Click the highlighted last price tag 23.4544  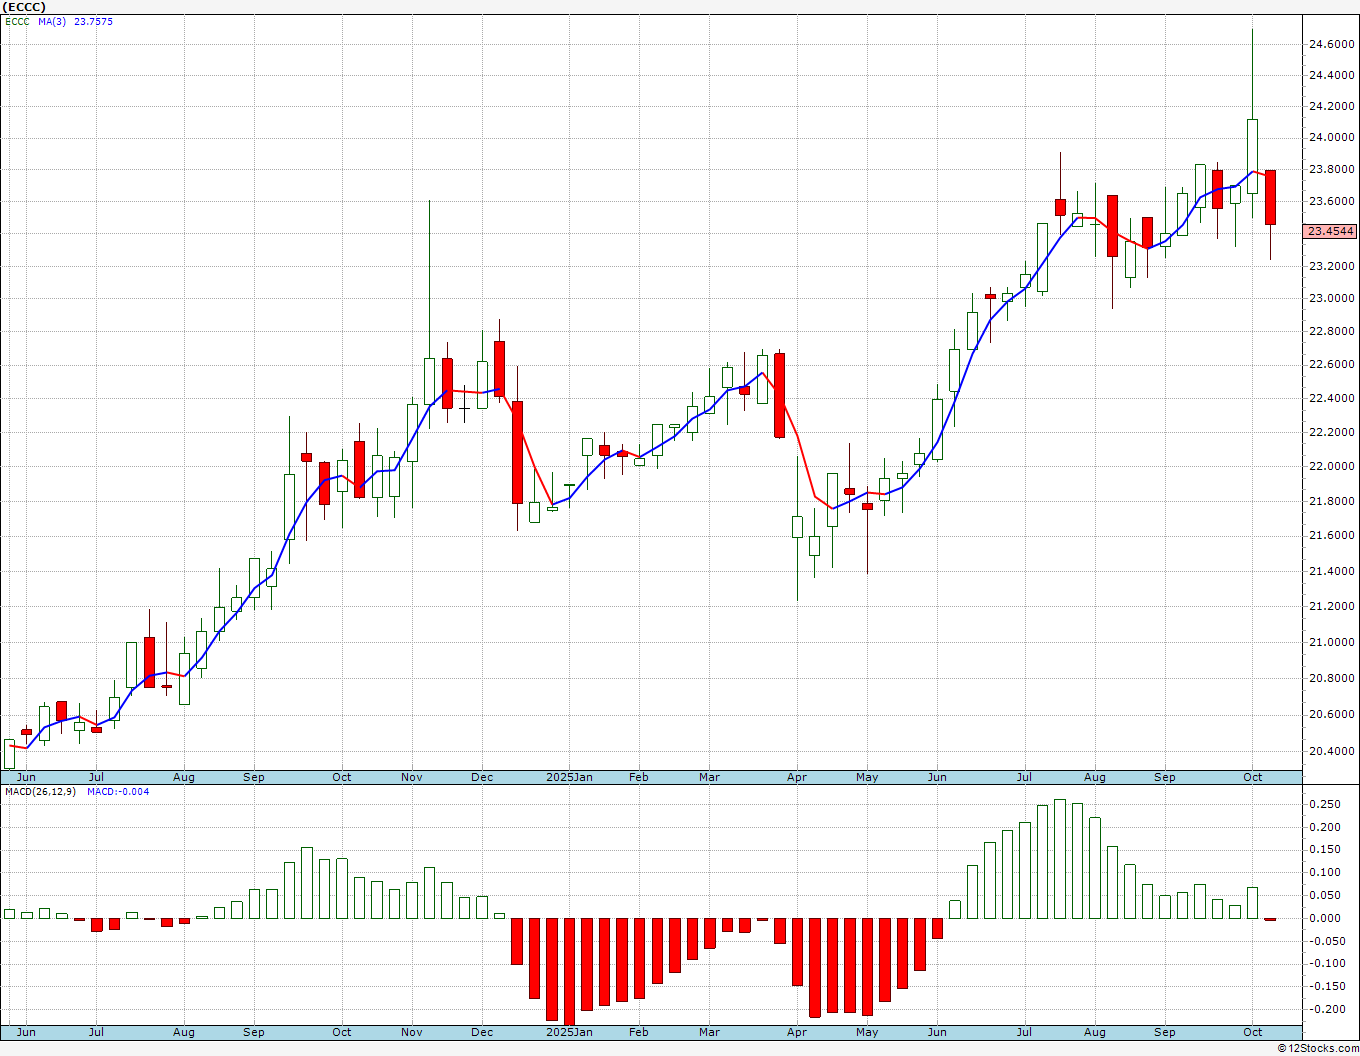coord(1331,232)
